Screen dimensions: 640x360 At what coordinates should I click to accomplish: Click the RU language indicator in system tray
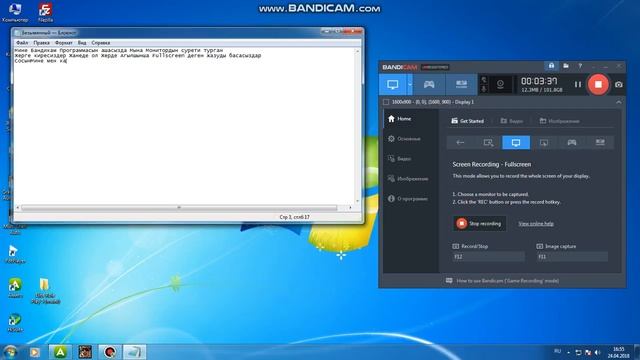(x=558, y=351)
